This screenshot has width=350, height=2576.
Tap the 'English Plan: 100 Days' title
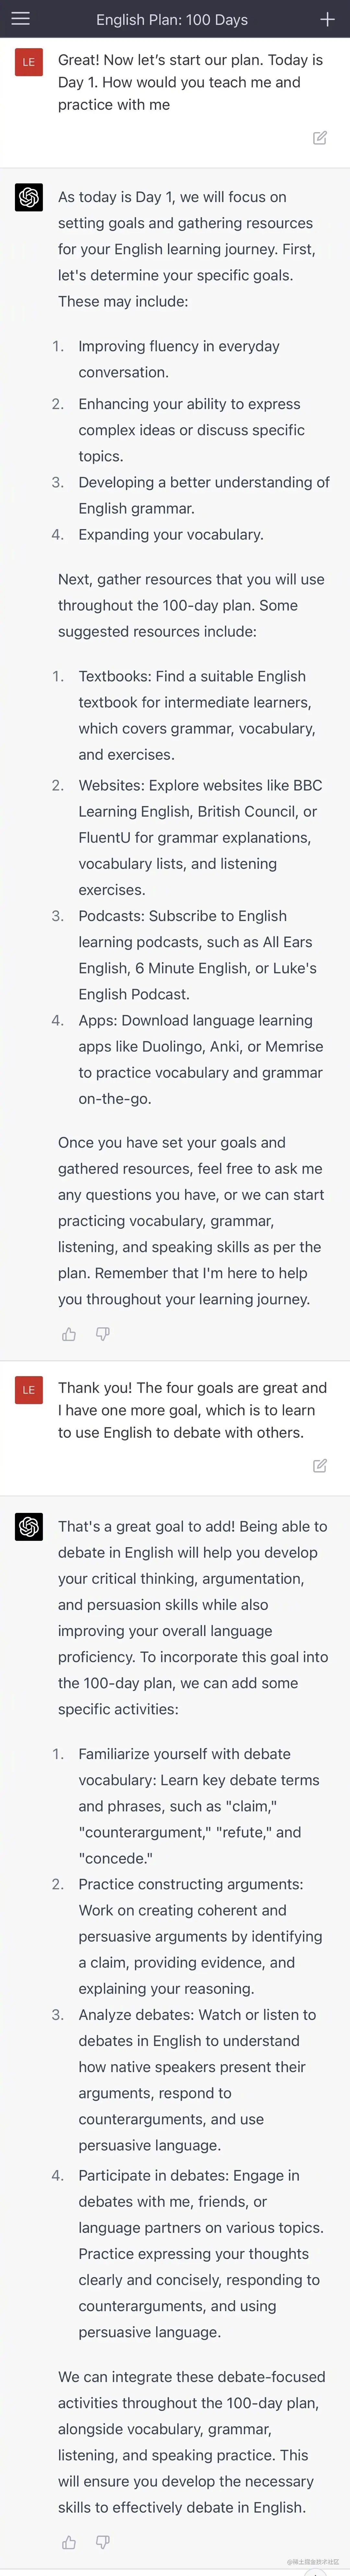pyautogui.click(x=172, y=19)
